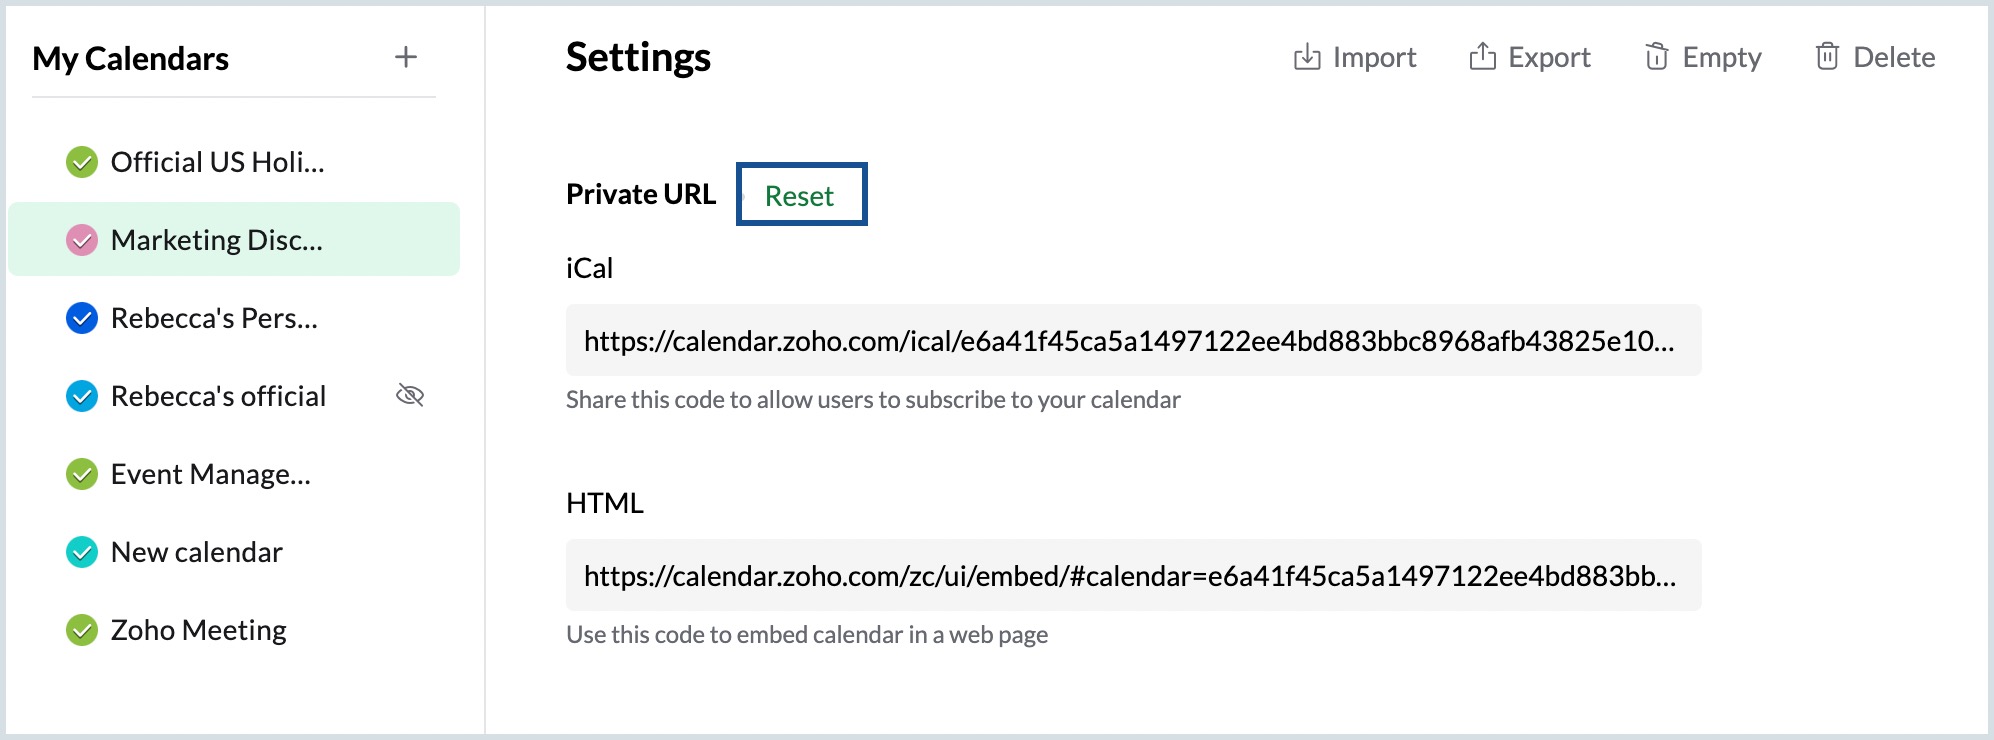
Task: Toggle the pink Marketing Disc... calendar checkmark
Action: coord(82,240)
